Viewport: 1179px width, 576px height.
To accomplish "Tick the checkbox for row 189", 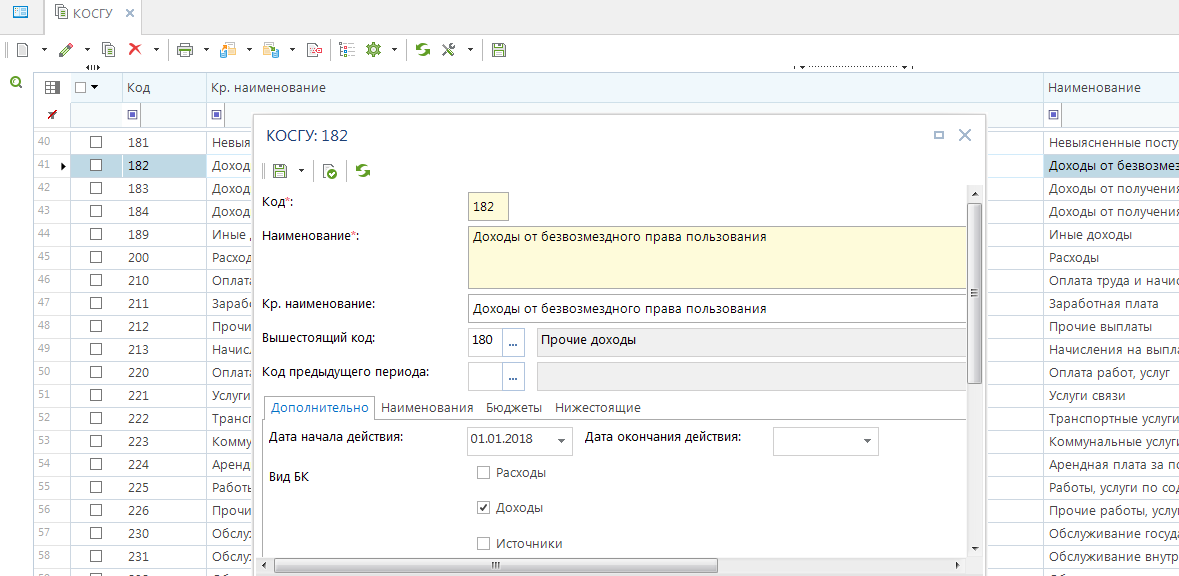I will 95,234.
